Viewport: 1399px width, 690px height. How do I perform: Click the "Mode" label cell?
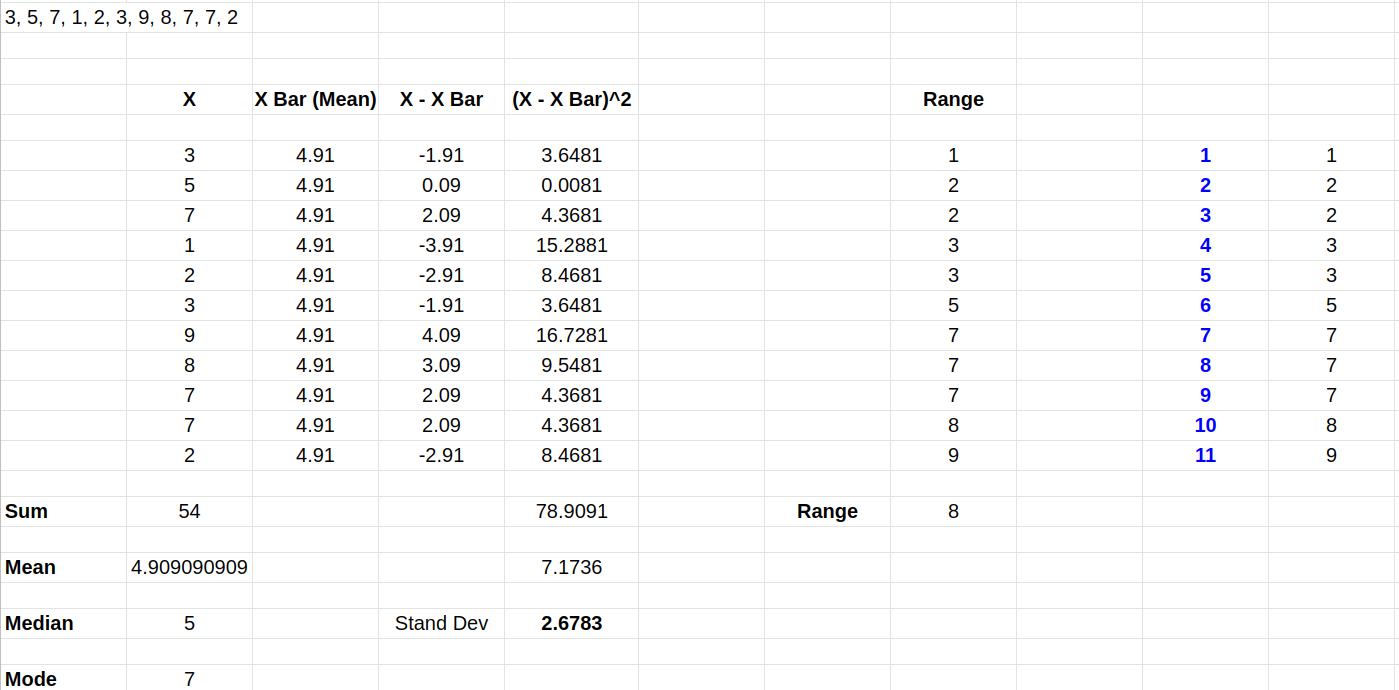pos(31,679)
